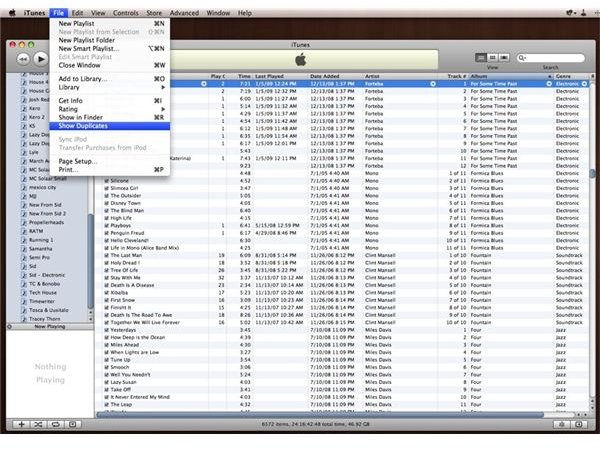Click the Genius button at bottom right
This screenshot has width=600, height=449.
[562, 424]
